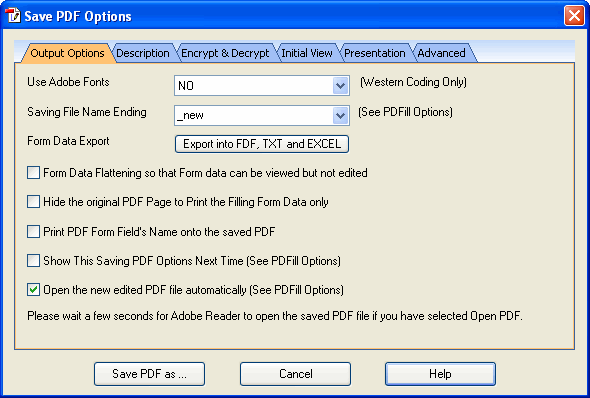Go to the Presentation tab
590x398 pixels.
tap(375, 53)
